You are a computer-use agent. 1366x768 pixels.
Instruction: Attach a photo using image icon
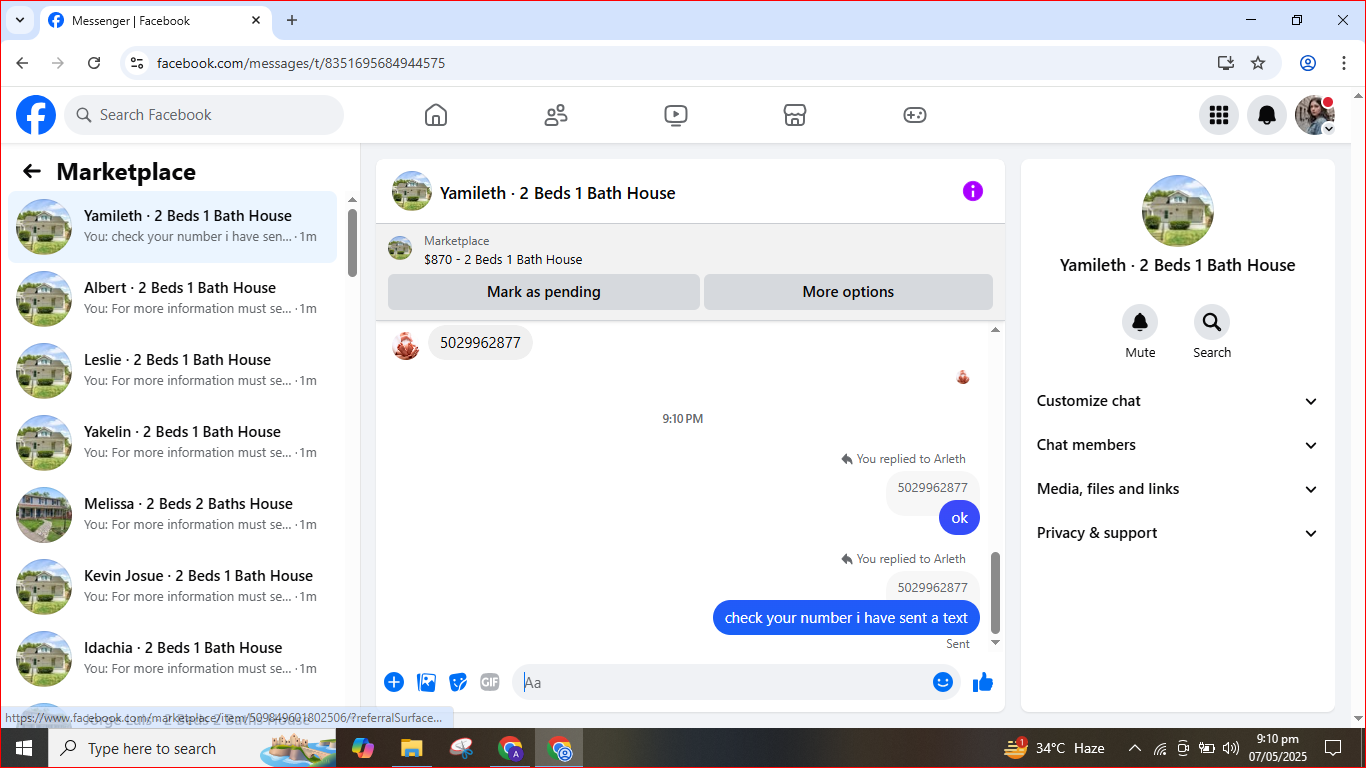pyautogui.click(x=427, y=682)
